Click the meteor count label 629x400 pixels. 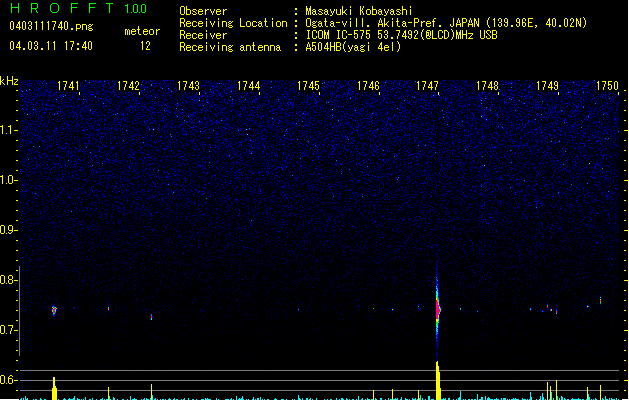(142, 31)
